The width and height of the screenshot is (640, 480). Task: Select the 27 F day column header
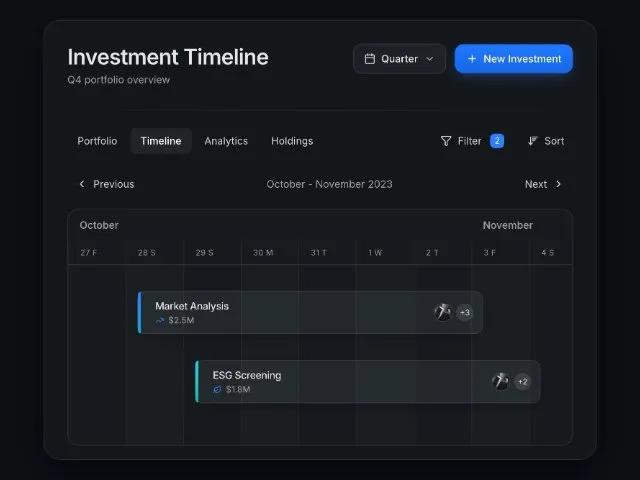[x=89, y=253]
